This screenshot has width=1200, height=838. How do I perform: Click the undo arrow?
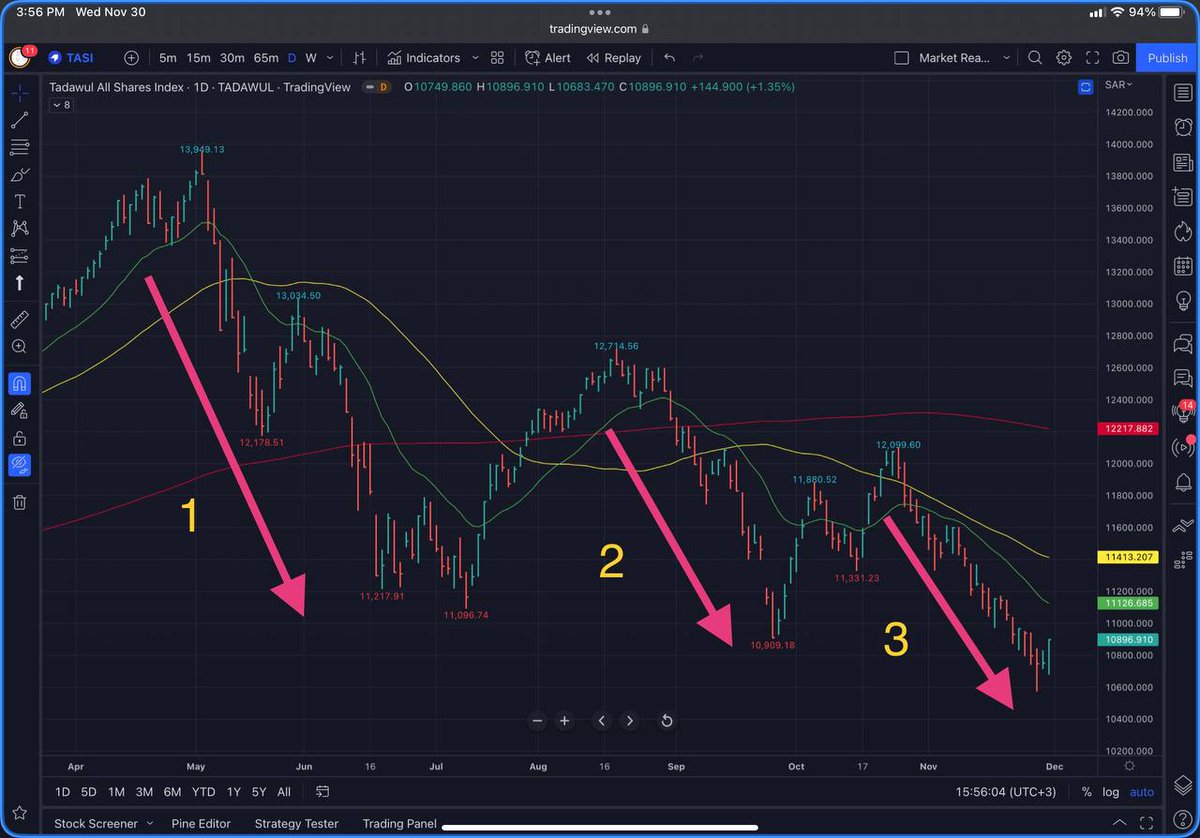[x=669, y=58]
